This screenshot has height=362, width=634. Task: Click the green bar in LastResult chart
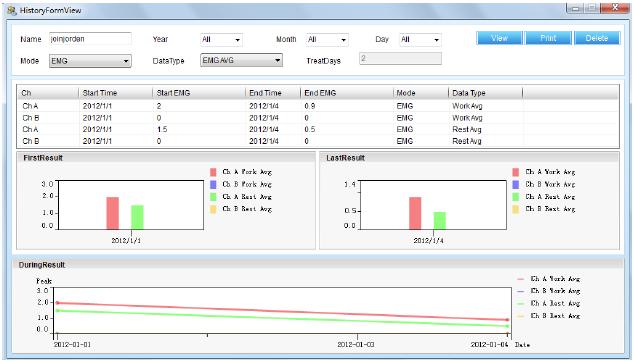coord(440,221)
